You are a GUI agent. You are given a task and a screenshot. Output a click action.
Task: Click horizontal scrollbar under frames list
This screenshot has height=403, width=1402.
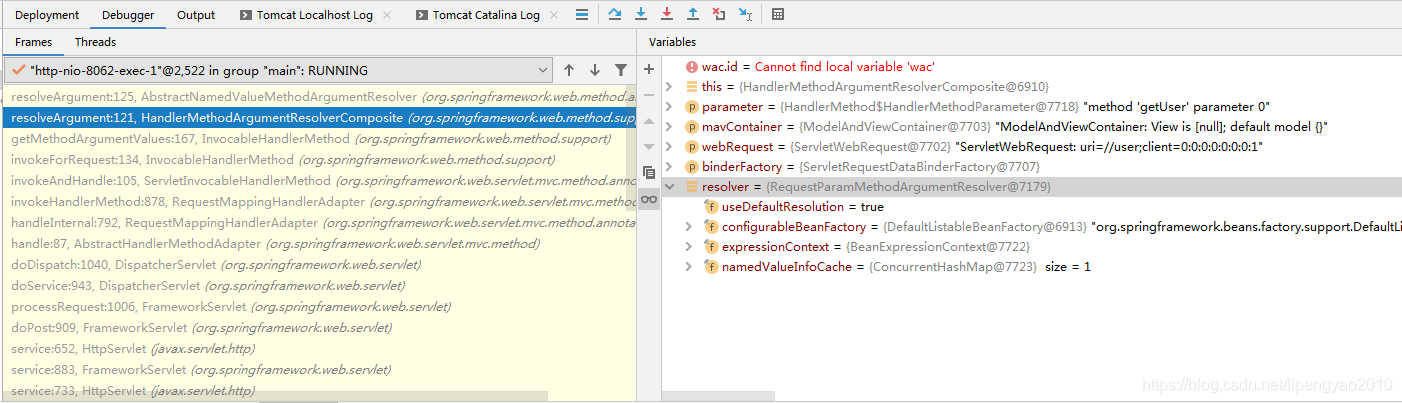pos(275,396)
